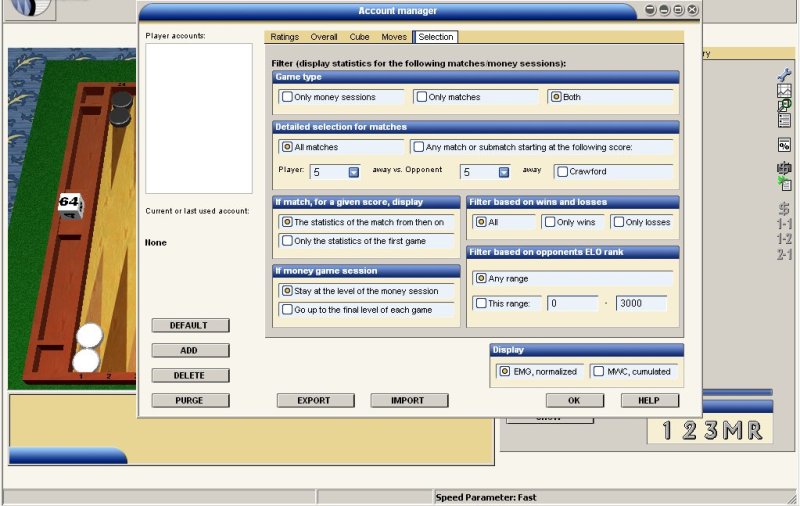Click the 1-1 score icon
This screenshot has height=506, width=800.
pos(784,224)
